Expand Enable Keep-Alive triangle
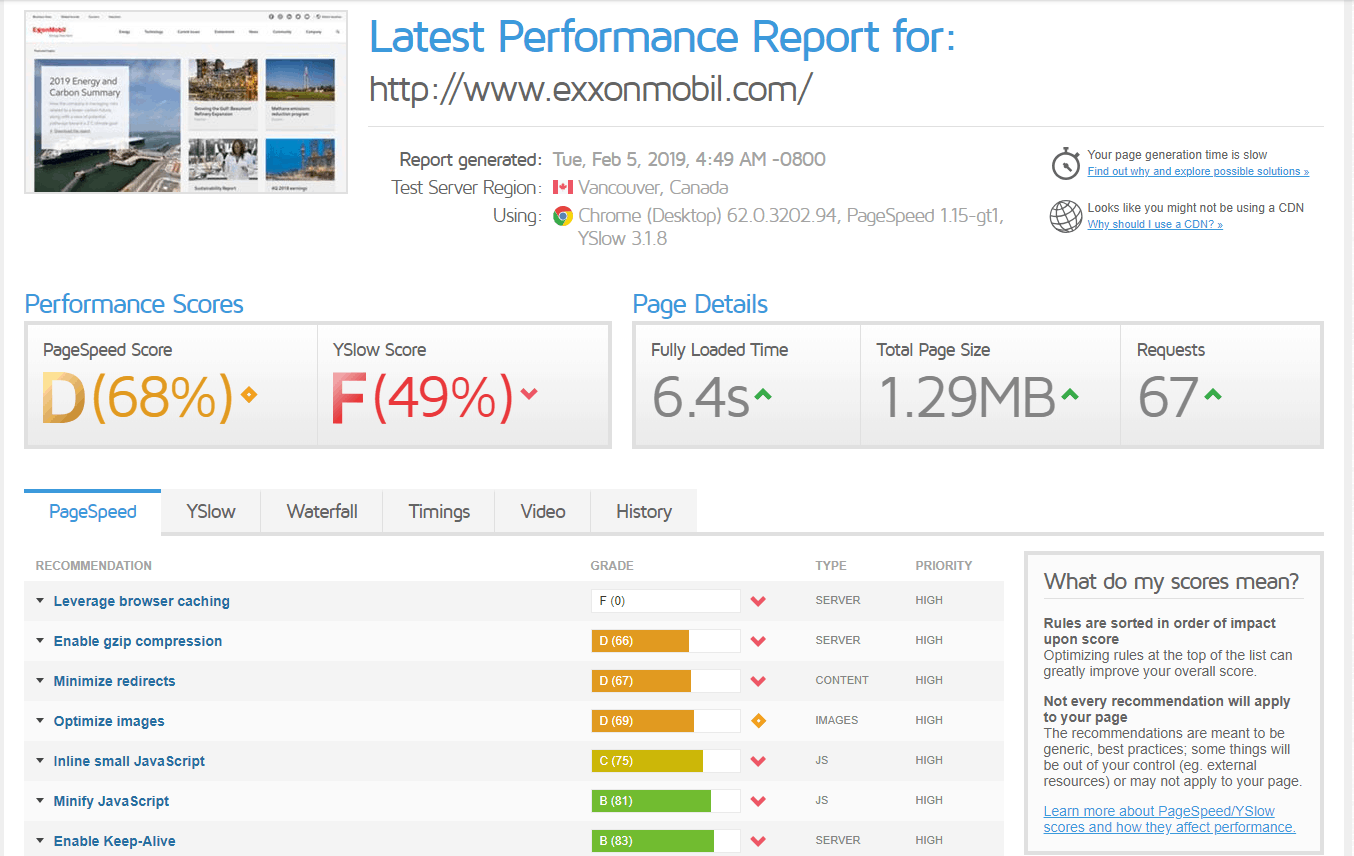Image resolution: width=1354 pixels, height=856 pixels. (x=40, y=841)
